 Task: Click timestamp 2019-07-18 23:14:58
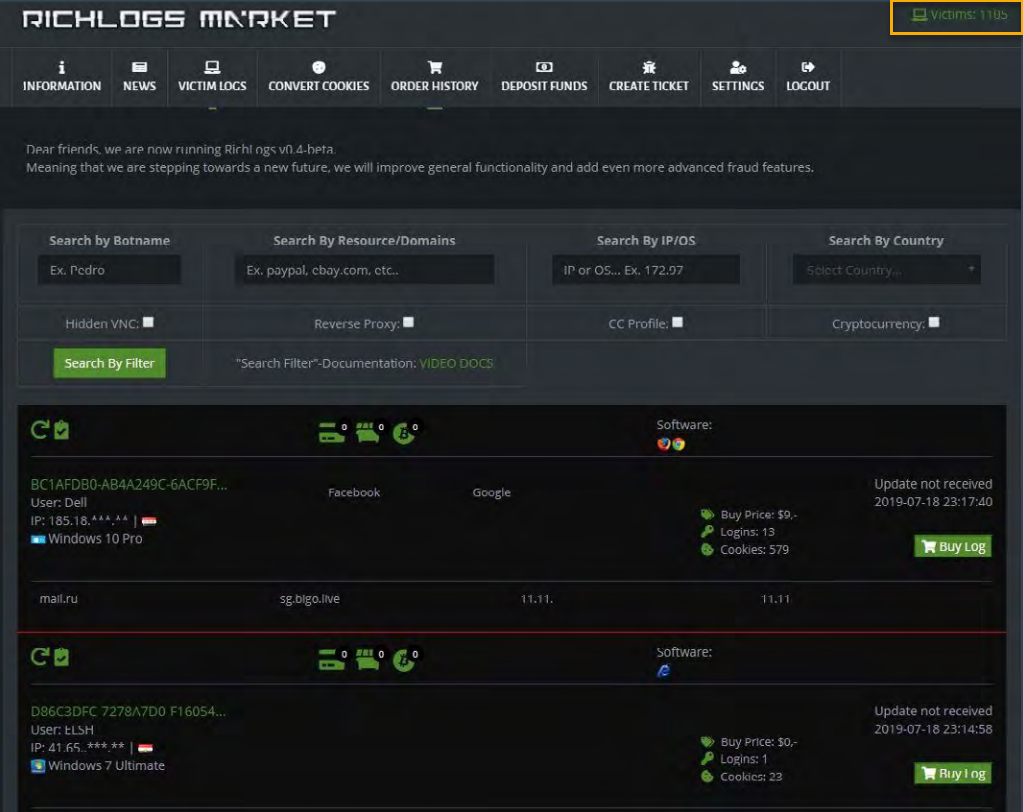pos(933,729)
